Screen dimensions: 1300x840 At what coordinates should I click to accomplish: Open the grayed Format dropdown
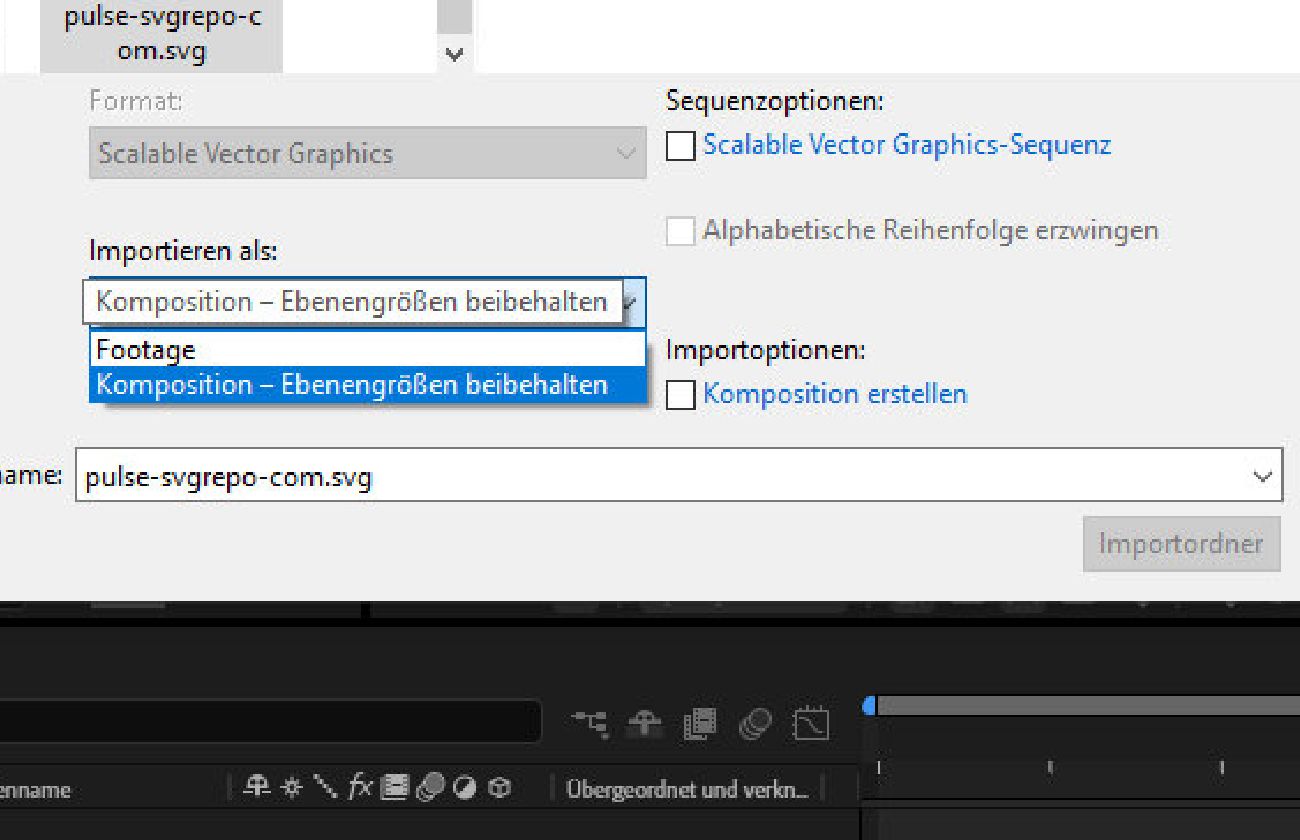pos(626,153)
